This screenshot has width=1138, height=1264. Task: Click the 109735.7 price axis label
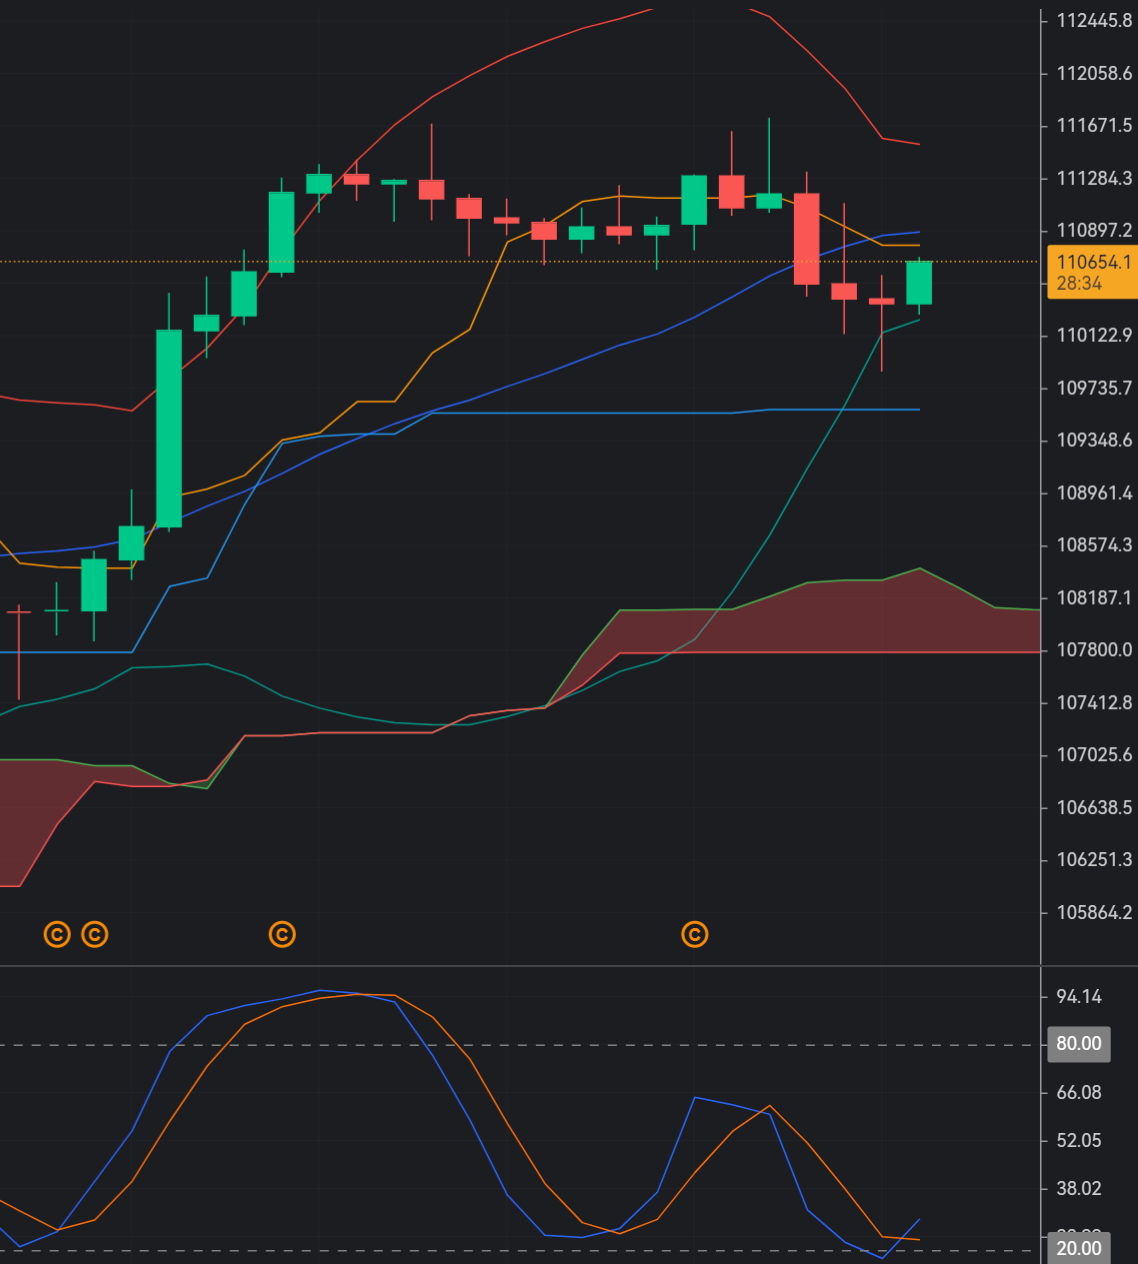(x=1094, y=388)
